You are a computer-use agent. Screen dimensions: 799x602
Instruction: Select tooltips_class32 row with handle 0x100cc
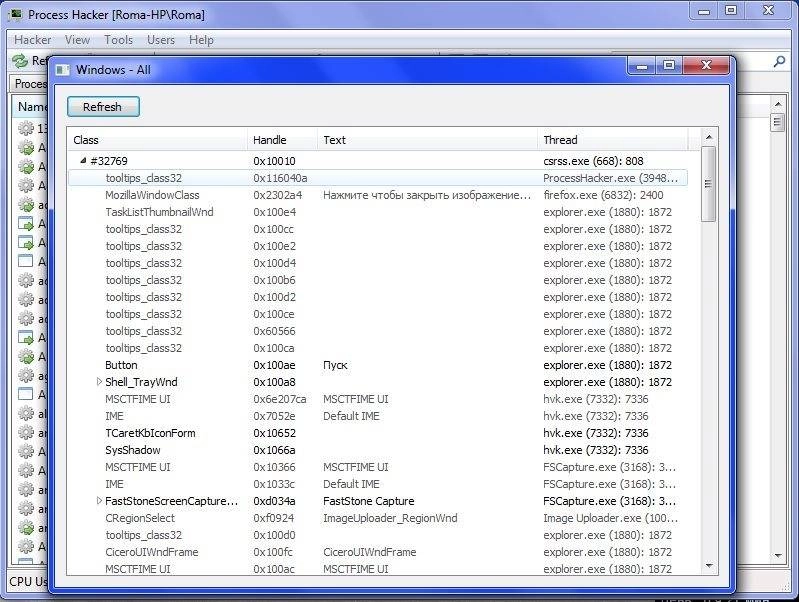[x=378, y=229]
